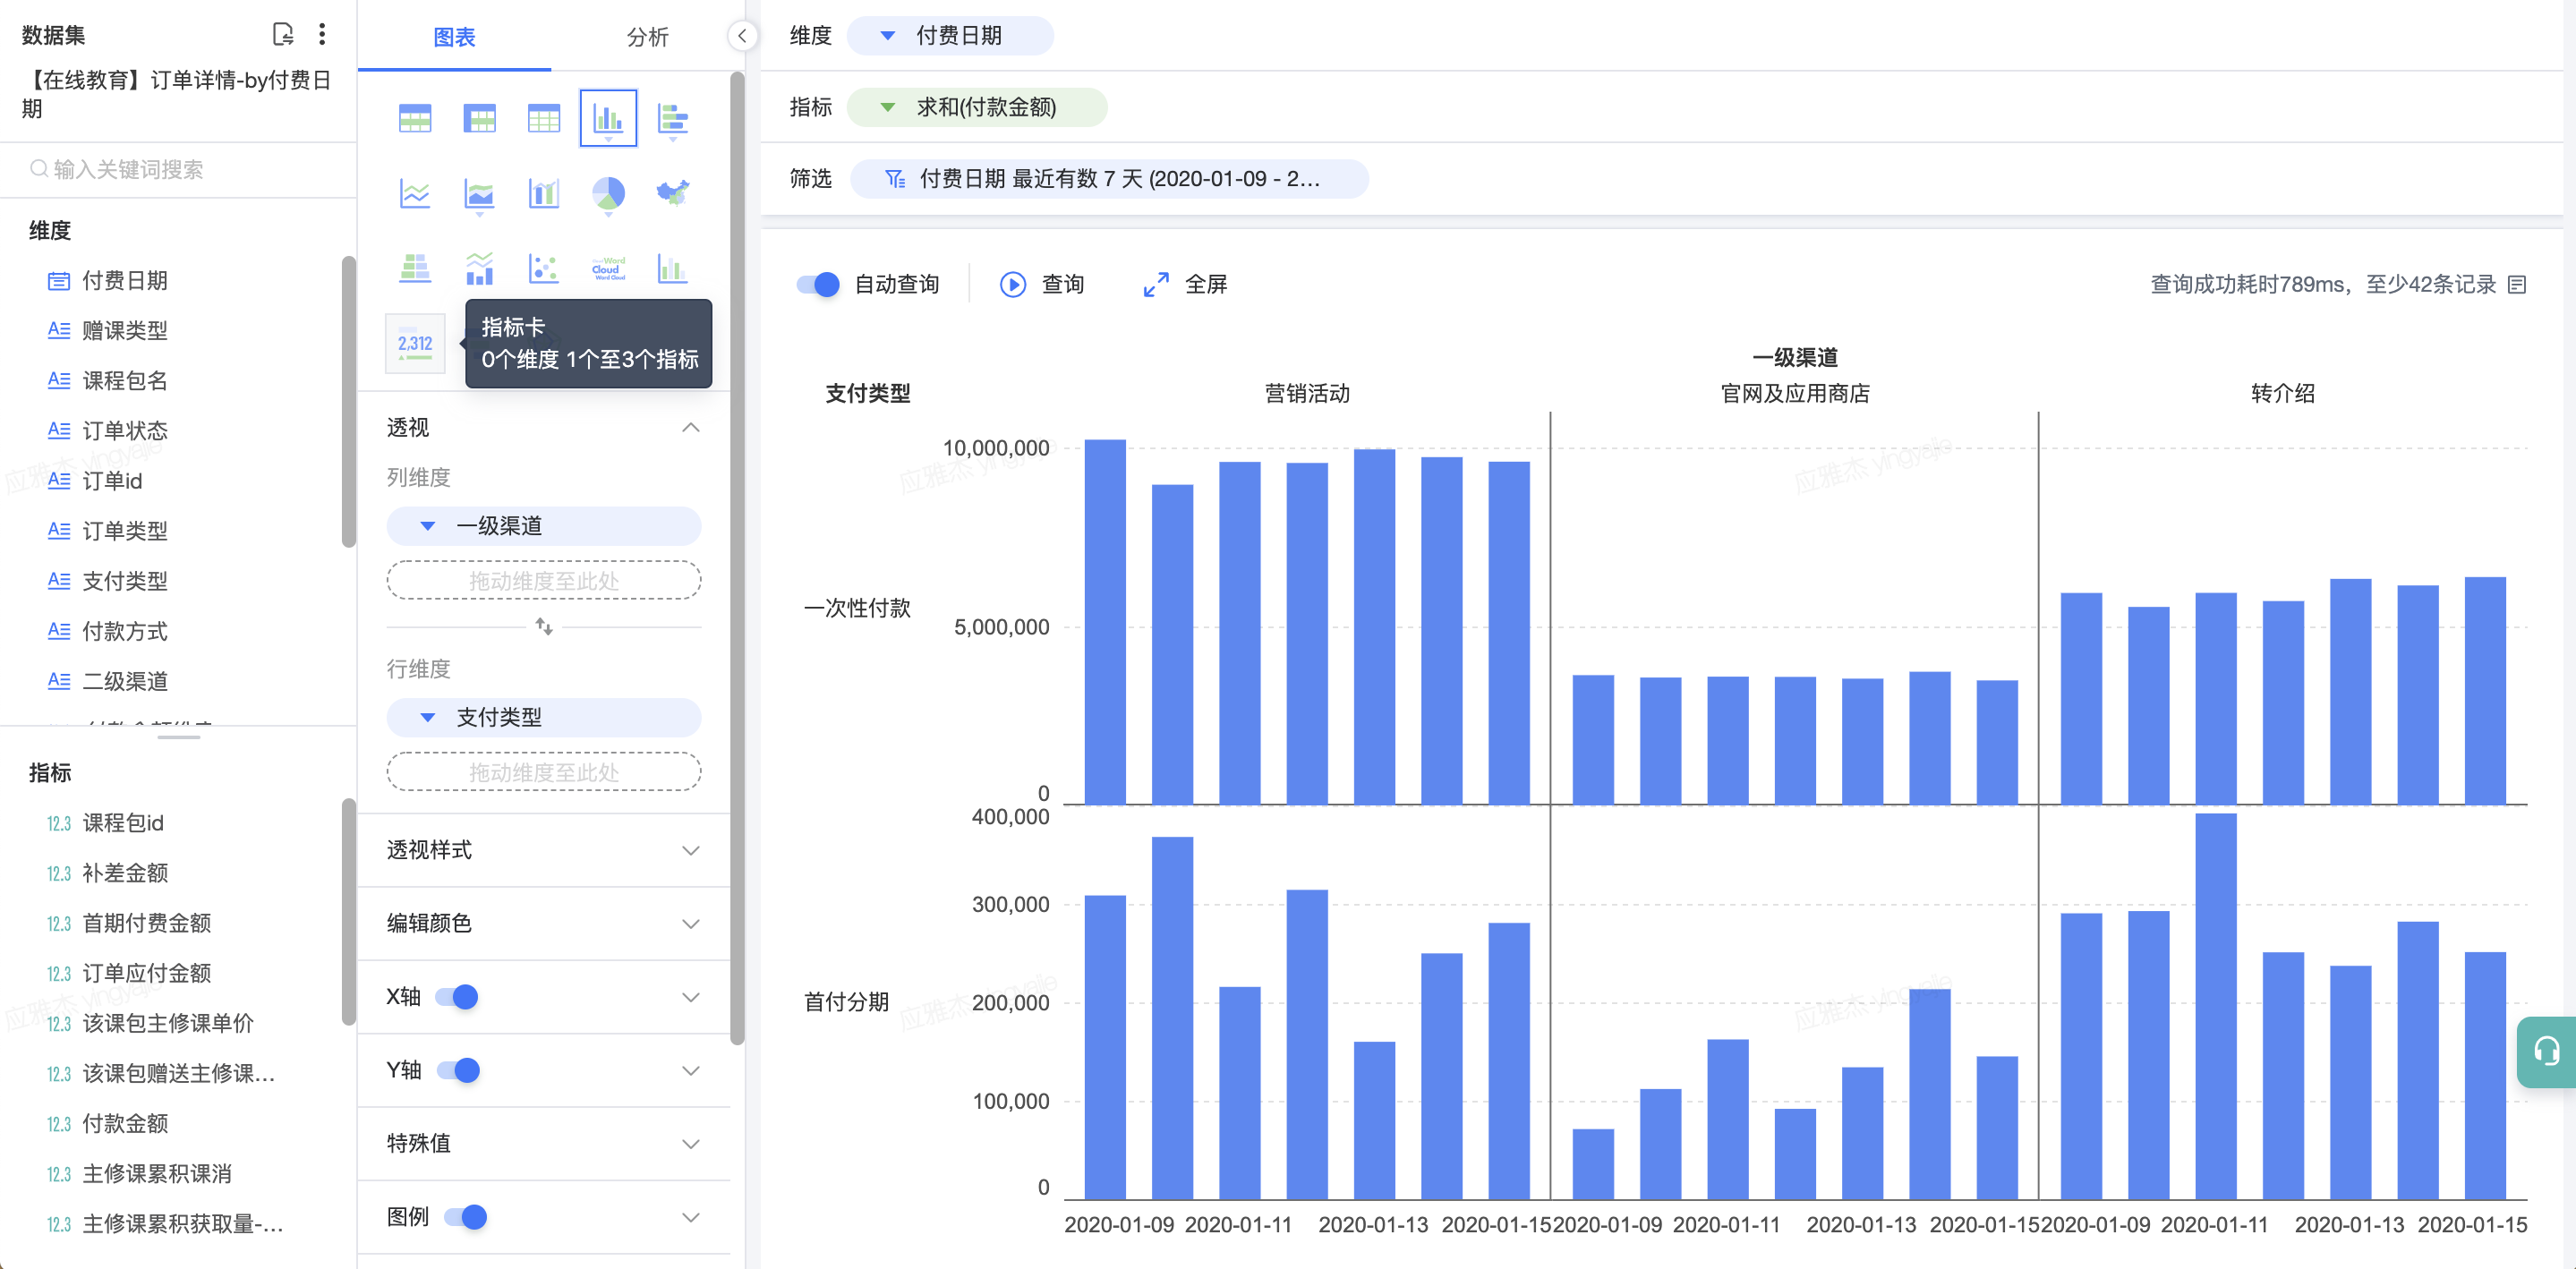Screen dimensions: 2576x1269
Task: Expand the X轴 settings chevron
Action: click(x=691, y=997)
